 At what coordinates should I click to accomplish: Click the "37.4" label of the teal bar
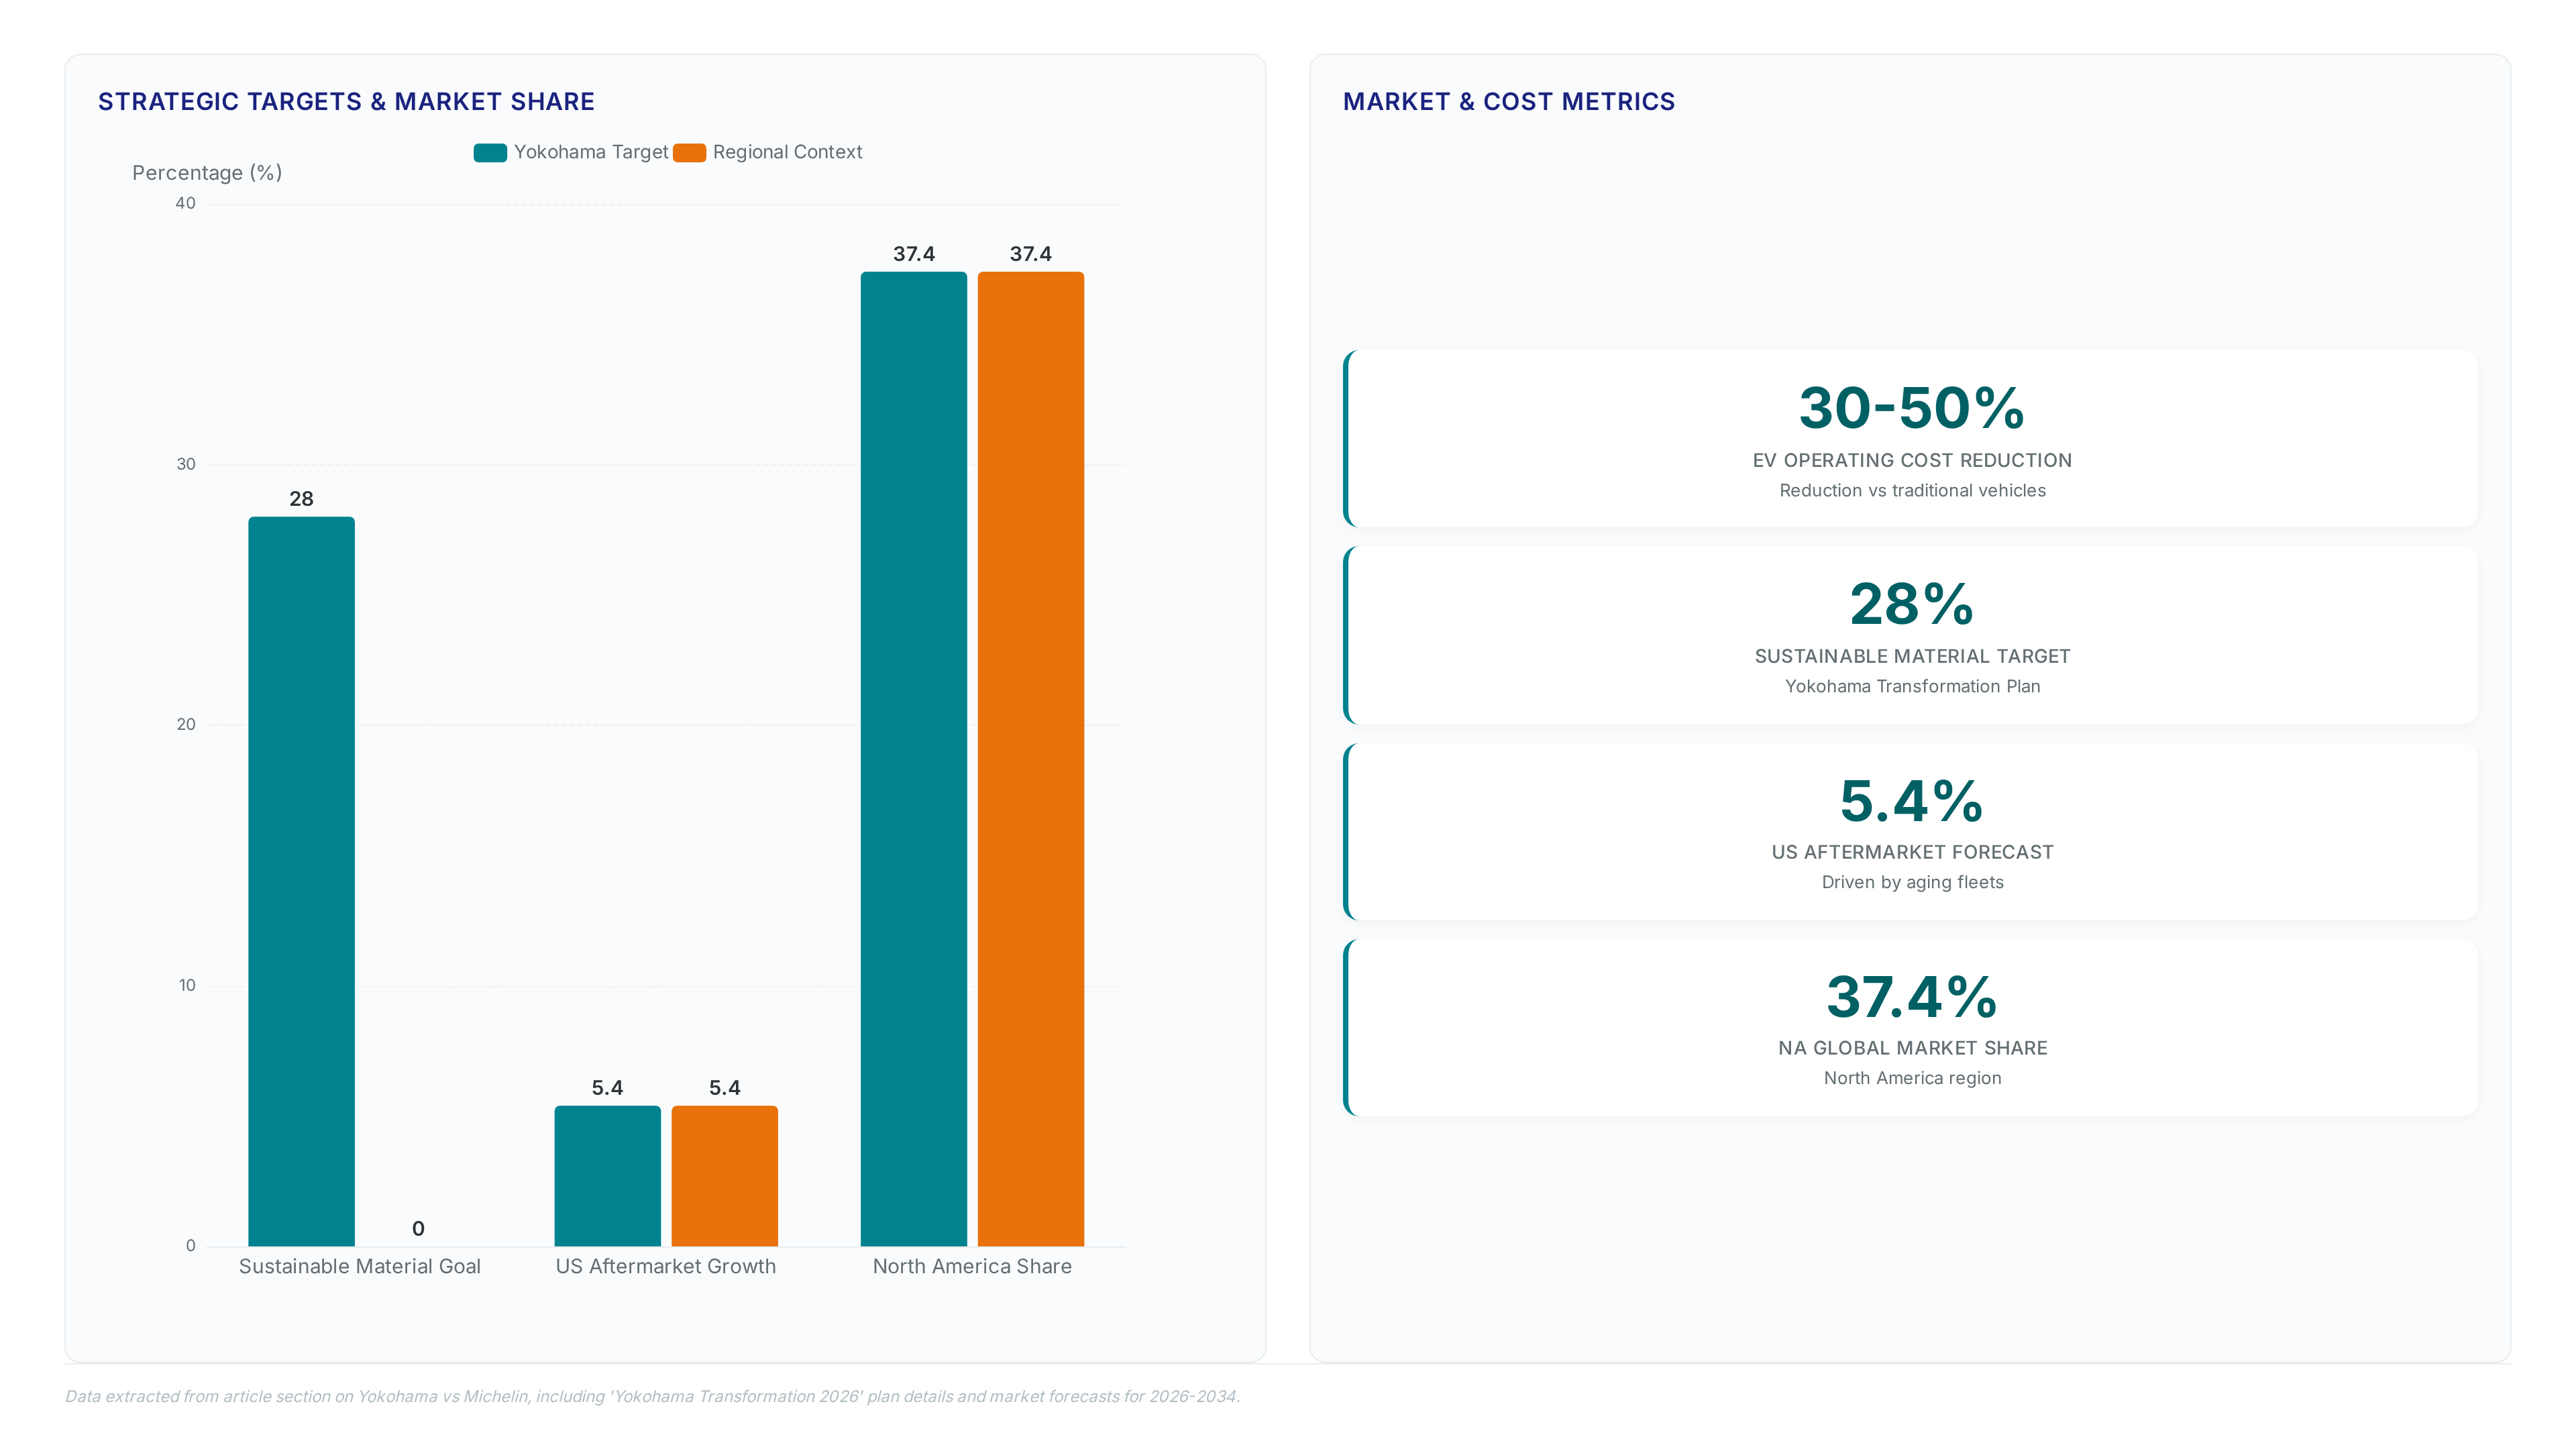click(x=914, y=254)
